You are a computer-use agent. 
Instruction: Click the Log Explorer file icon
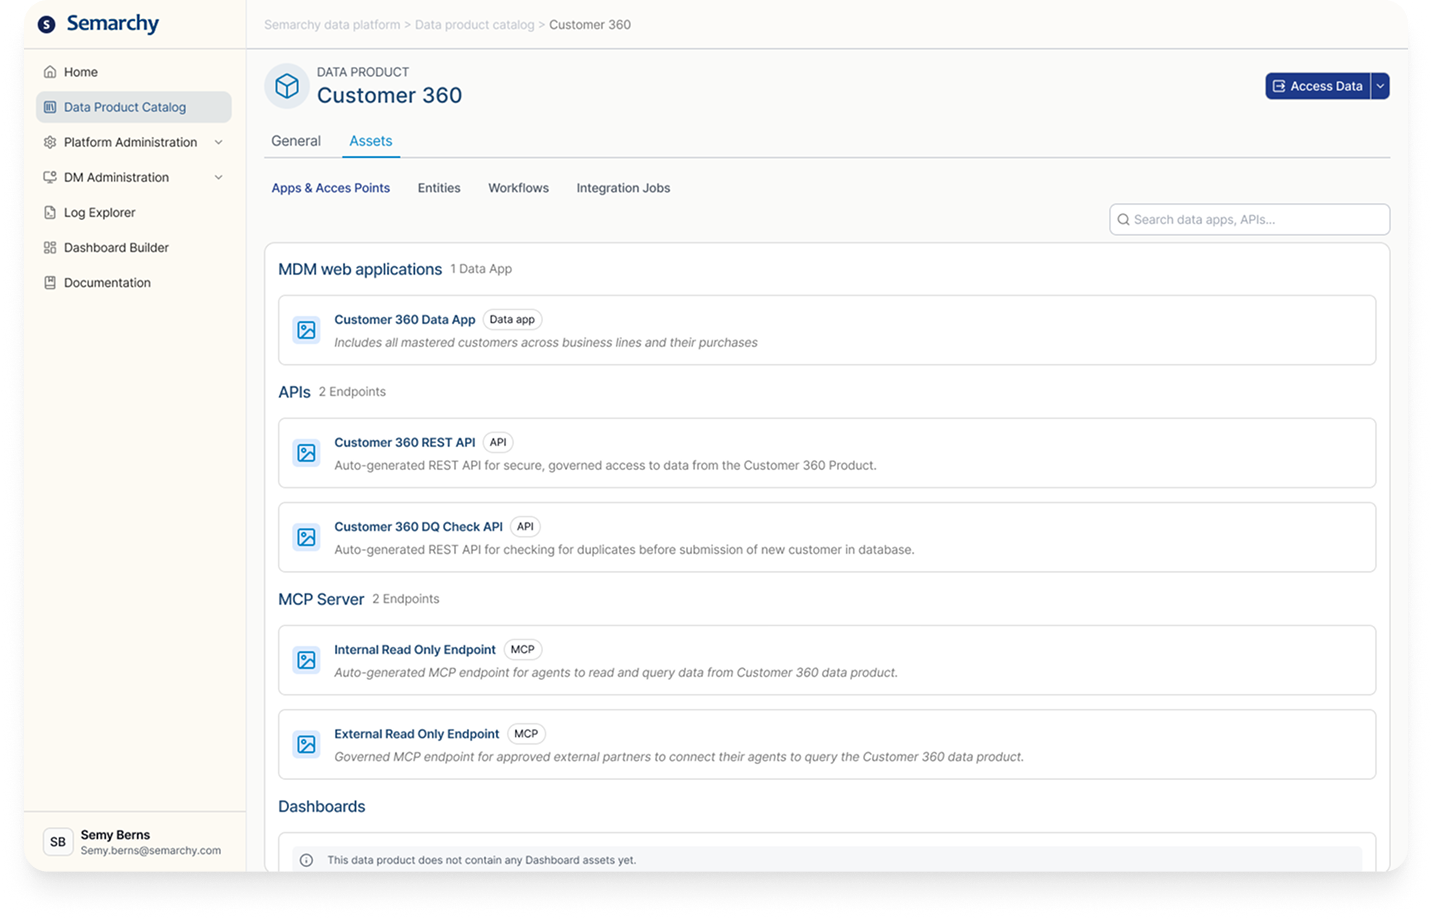50,212
